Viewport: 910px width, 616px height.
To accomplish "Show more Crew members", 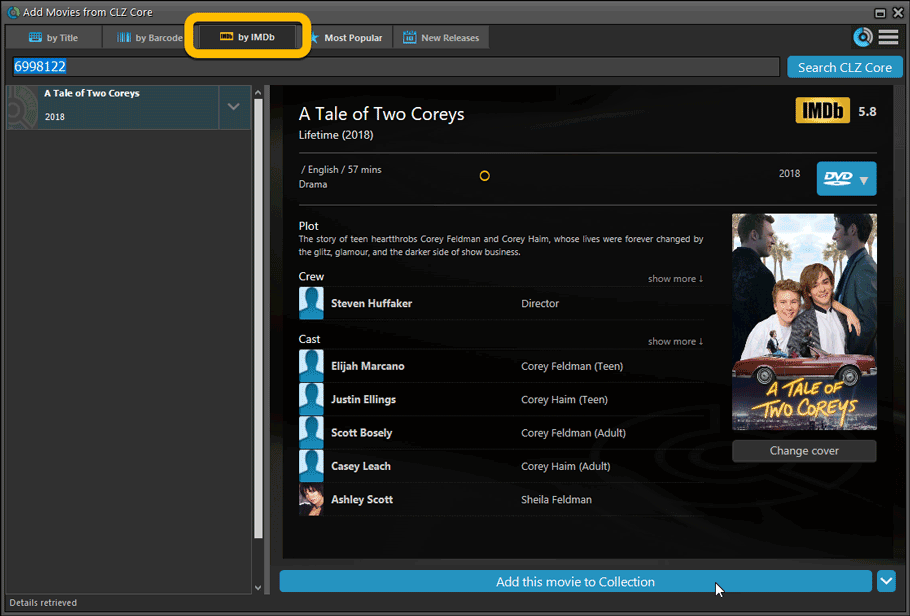I will pos(675,279).
